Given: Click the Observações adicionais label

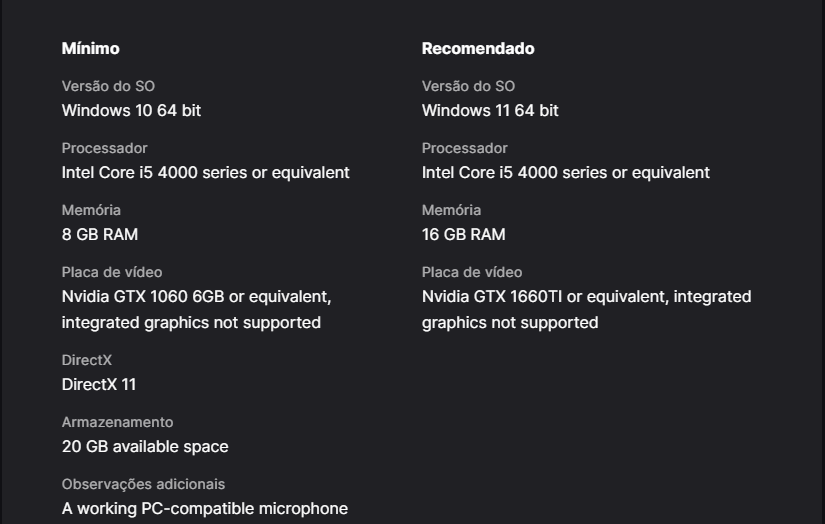Looking at the screenshot, I should coord(143,484).
